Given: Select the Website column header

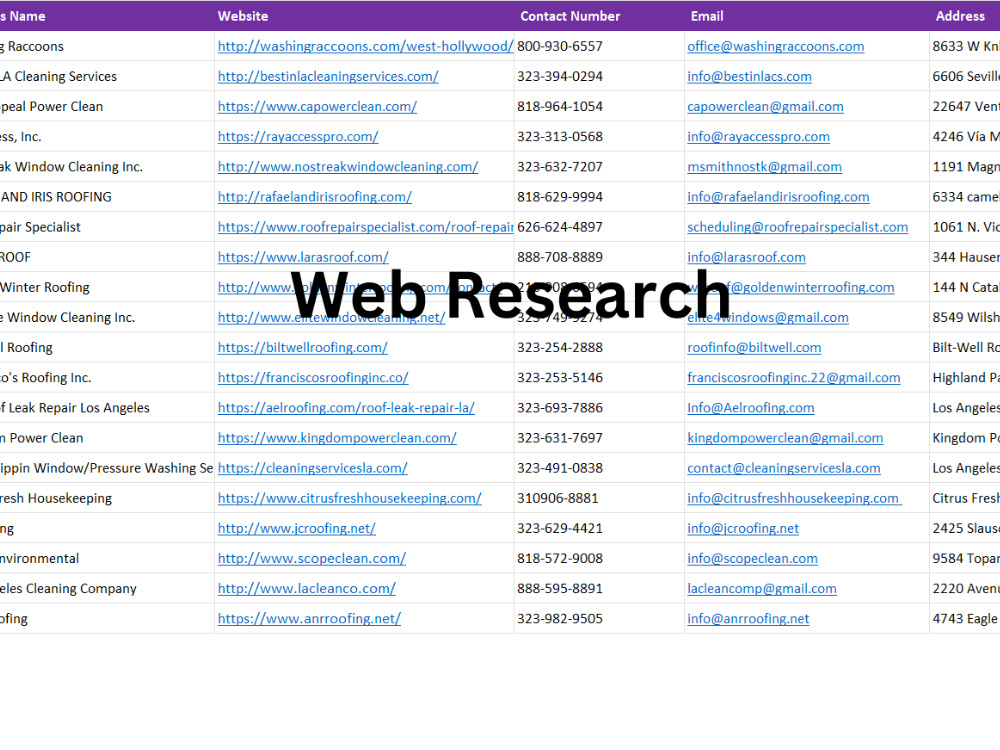Looking at the screenshot, I should click(243, 16).
